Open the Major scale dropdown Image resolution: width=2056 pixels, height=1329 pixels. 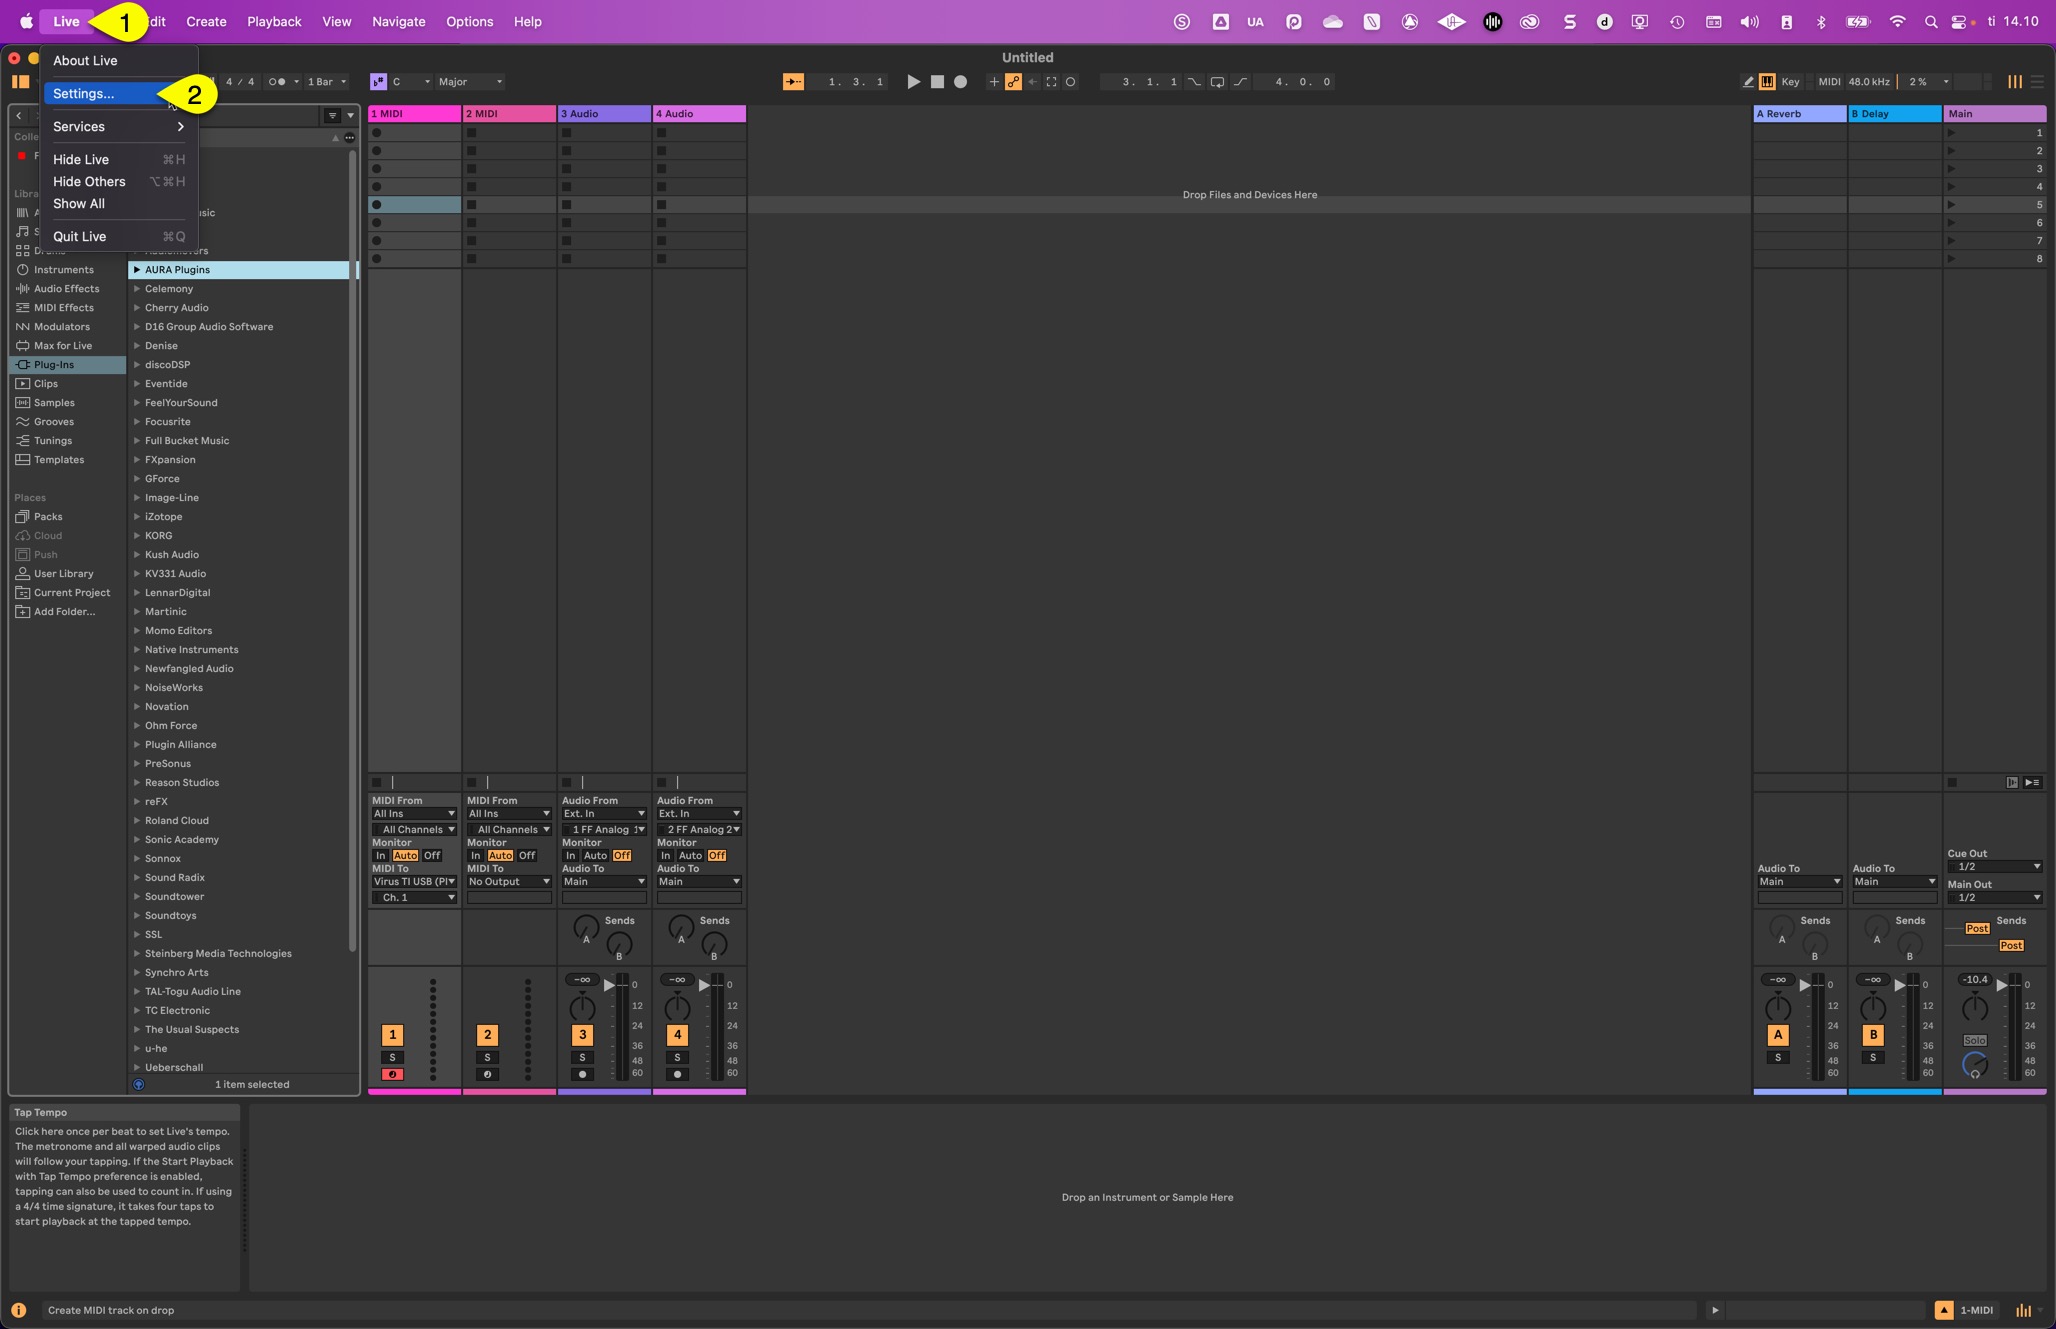(470, 82)
